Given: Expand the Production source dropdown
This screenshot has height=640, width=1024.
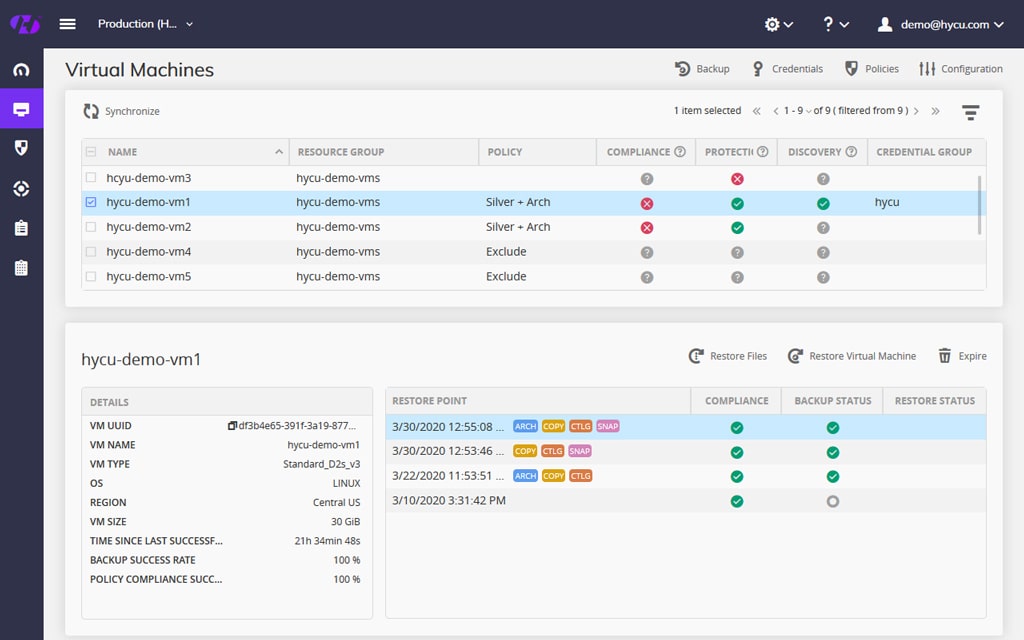Looking at the screenshot, I should (145, 24).
